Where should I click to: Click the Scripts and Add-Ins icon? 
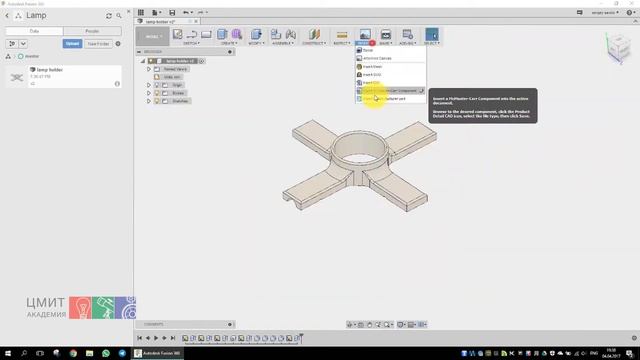click(407, 34)
